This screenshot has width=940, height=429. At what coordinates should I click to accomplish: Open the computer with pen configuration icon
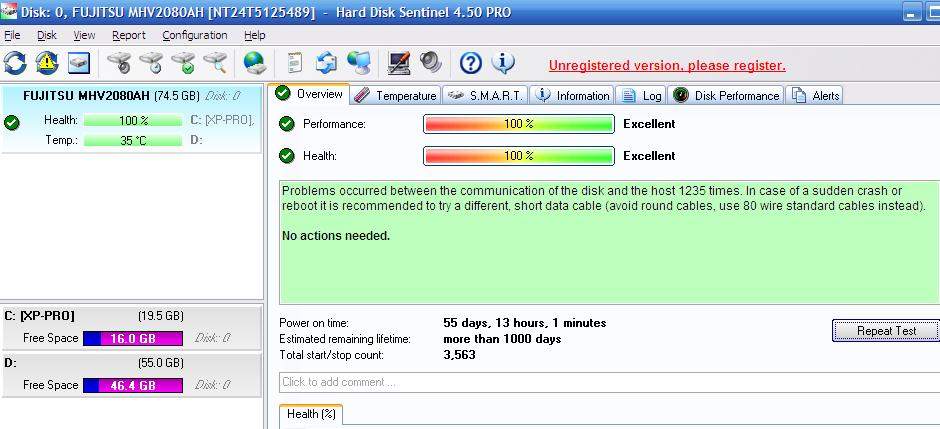click(399, 63)
